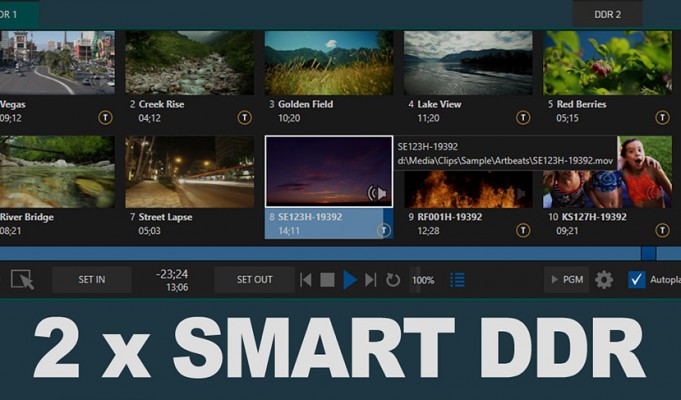Select the RF001H-19392 fire thumbnail

point(468,189)
